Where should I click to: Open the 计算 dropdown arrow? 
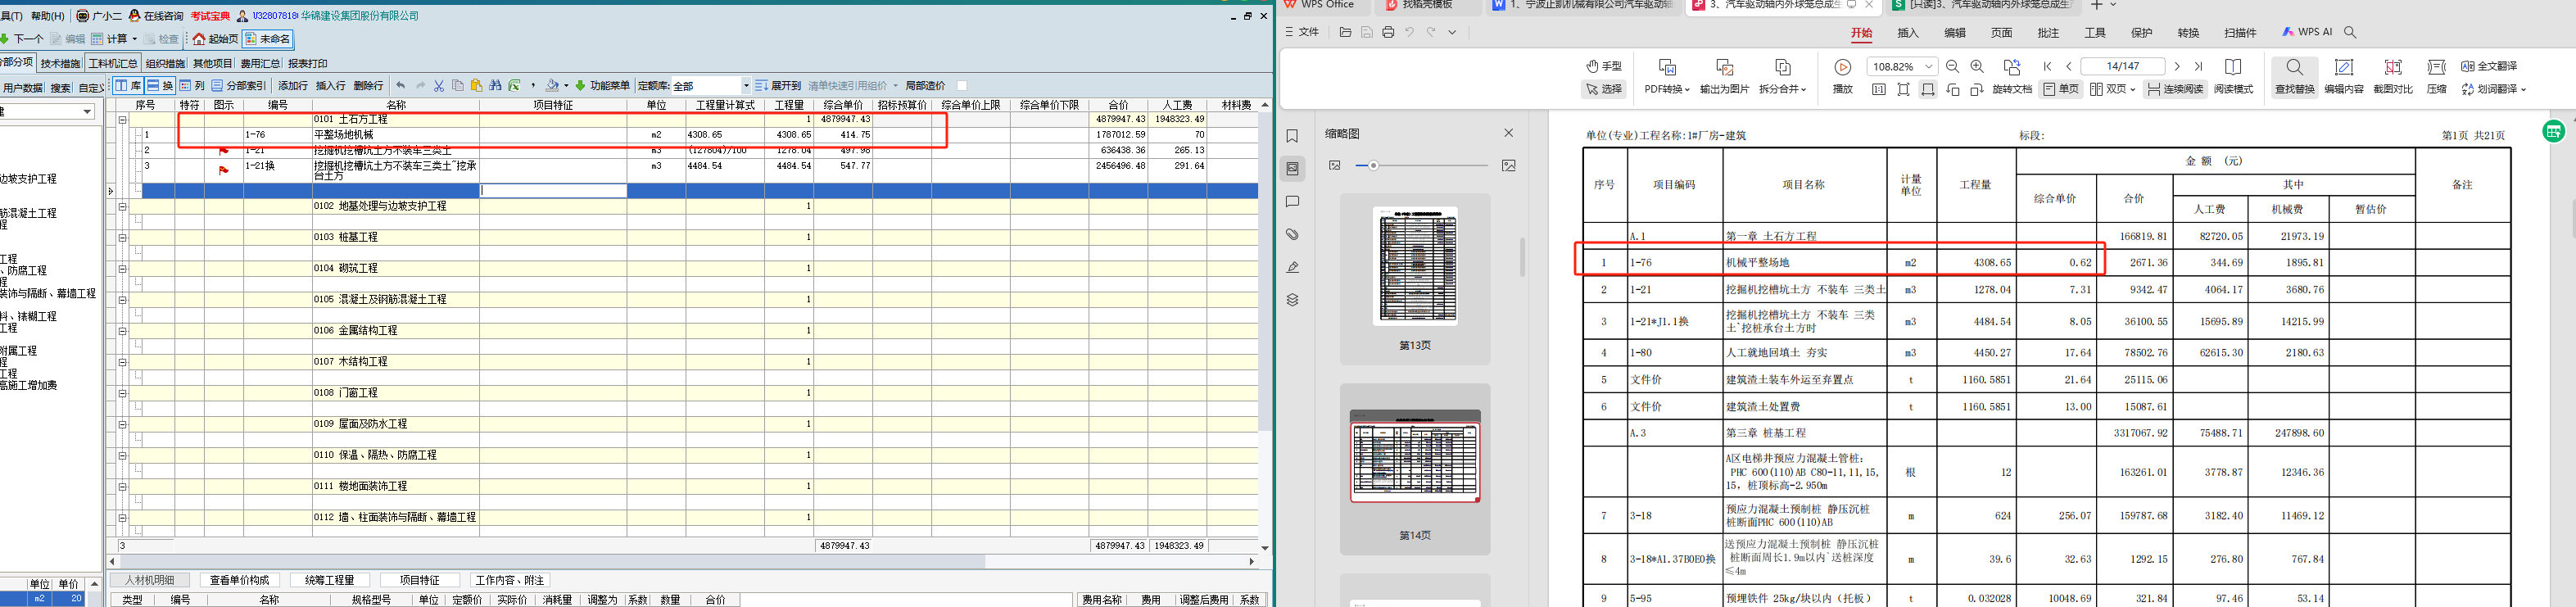point(135,39)
